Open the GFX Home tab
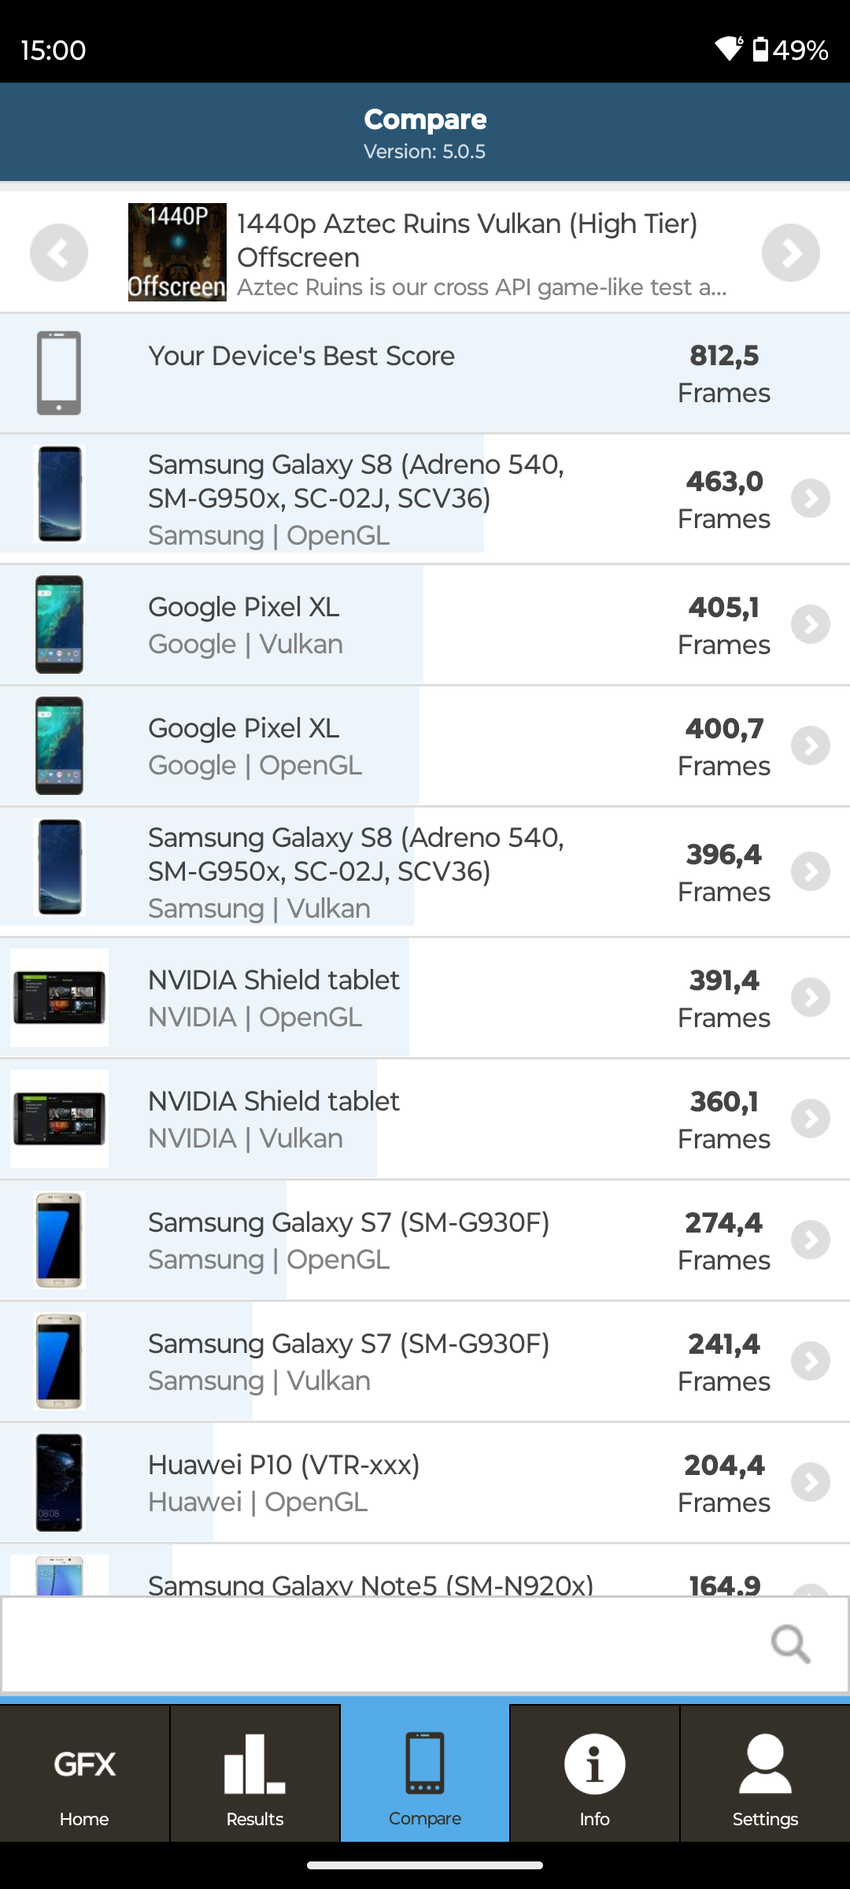The image size is (850, 1889). click(x=85, y=1773)
